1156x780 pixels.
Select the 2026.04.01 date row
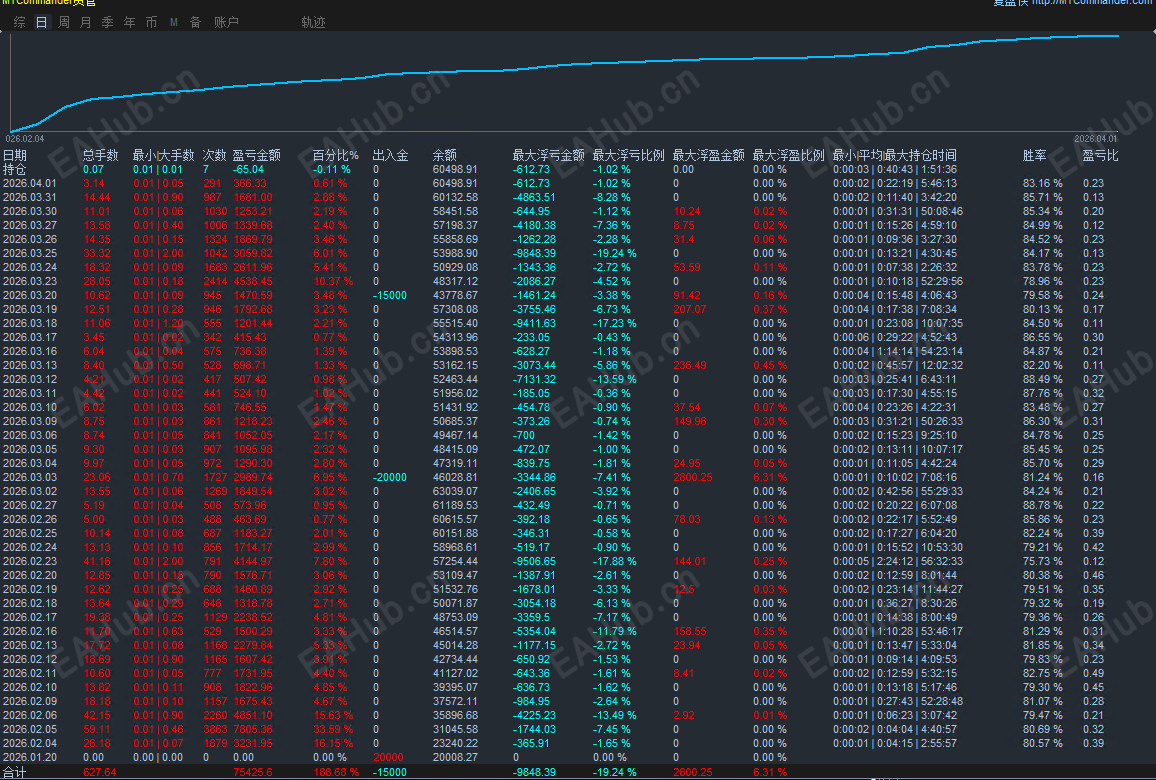[x=29, y=183]
